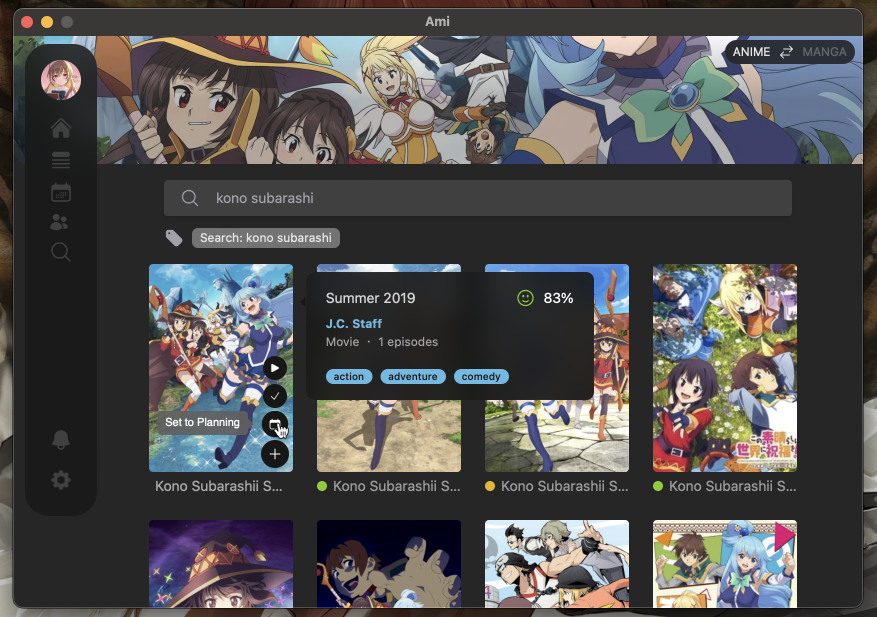Open the user profile avatar
The image size is (877, 617).
click(x=61, y=80)
